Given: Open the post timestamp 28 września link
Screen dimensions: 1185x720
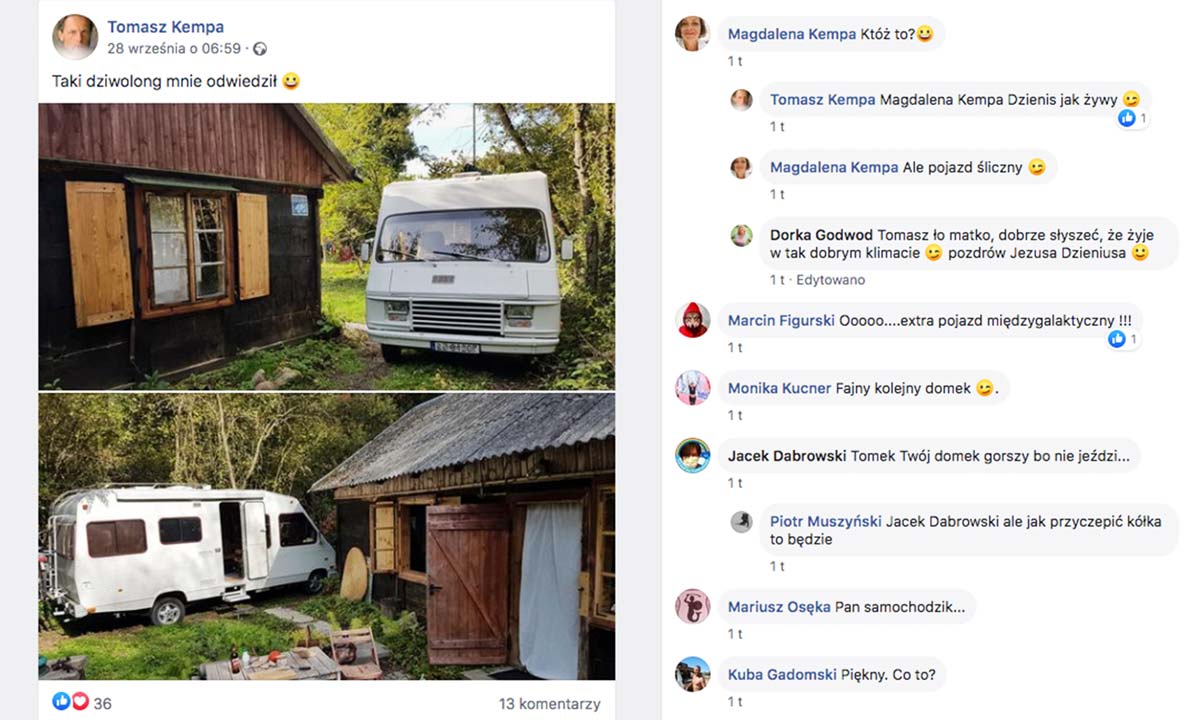Looking at the screenshot, I should tap(174, 49).
